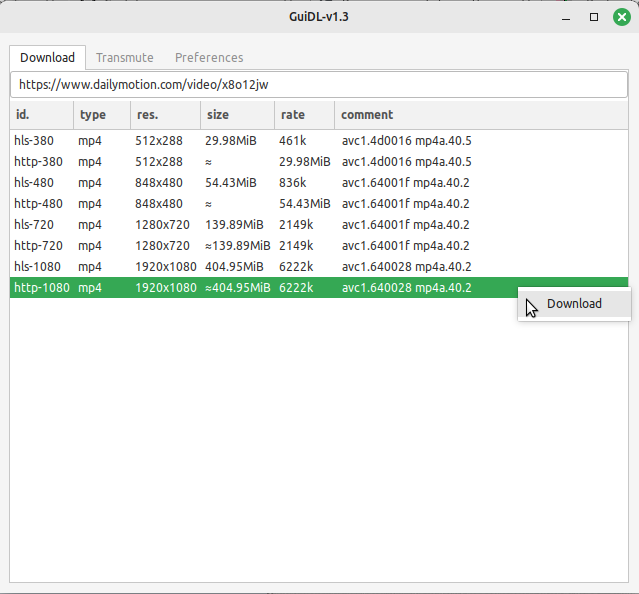The image size is (639, 594).
Task: Click Download in the context menu
Action: pos(574,304)
